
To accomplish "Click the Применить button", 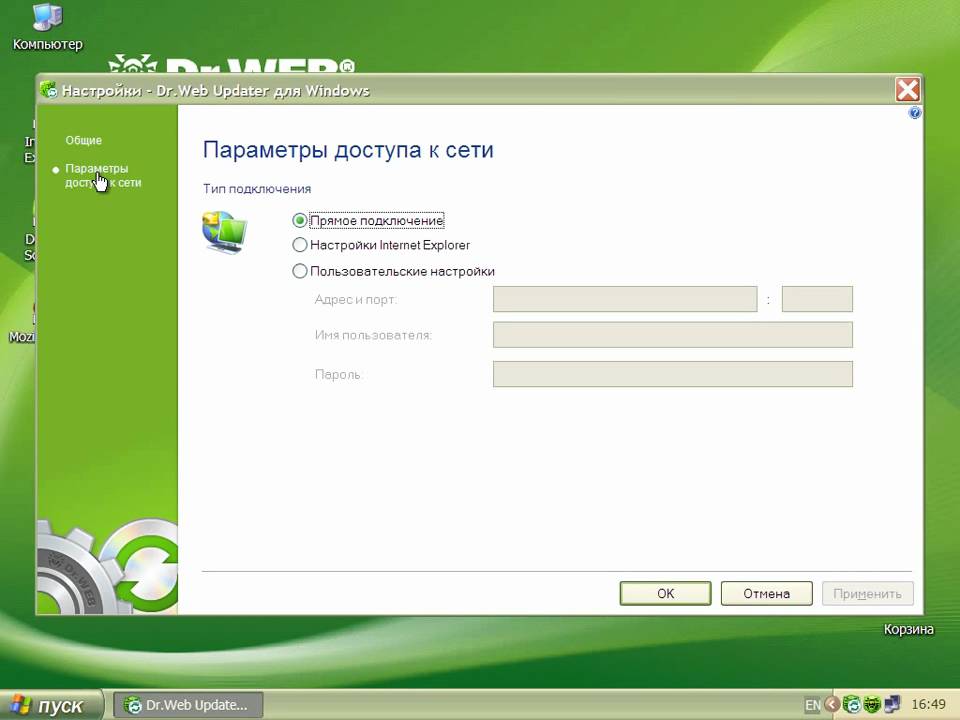I will pos(868,593).
